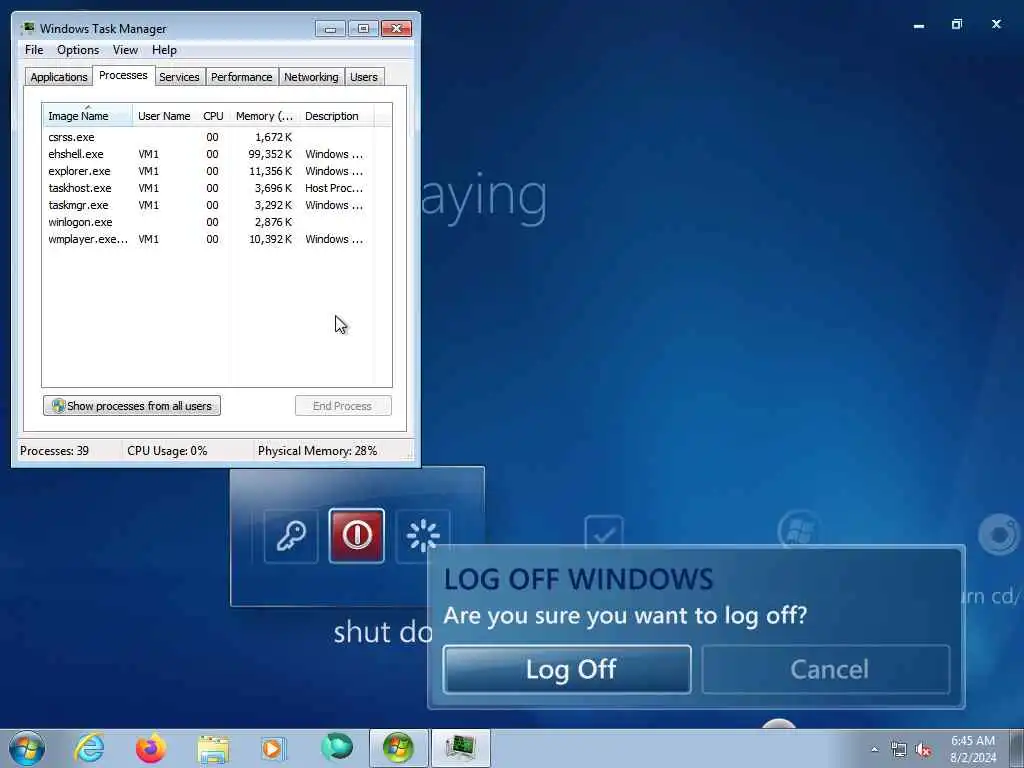The image size is (1024, 768).
Task: Click the End Process button
Action: [x=343, y=406]
